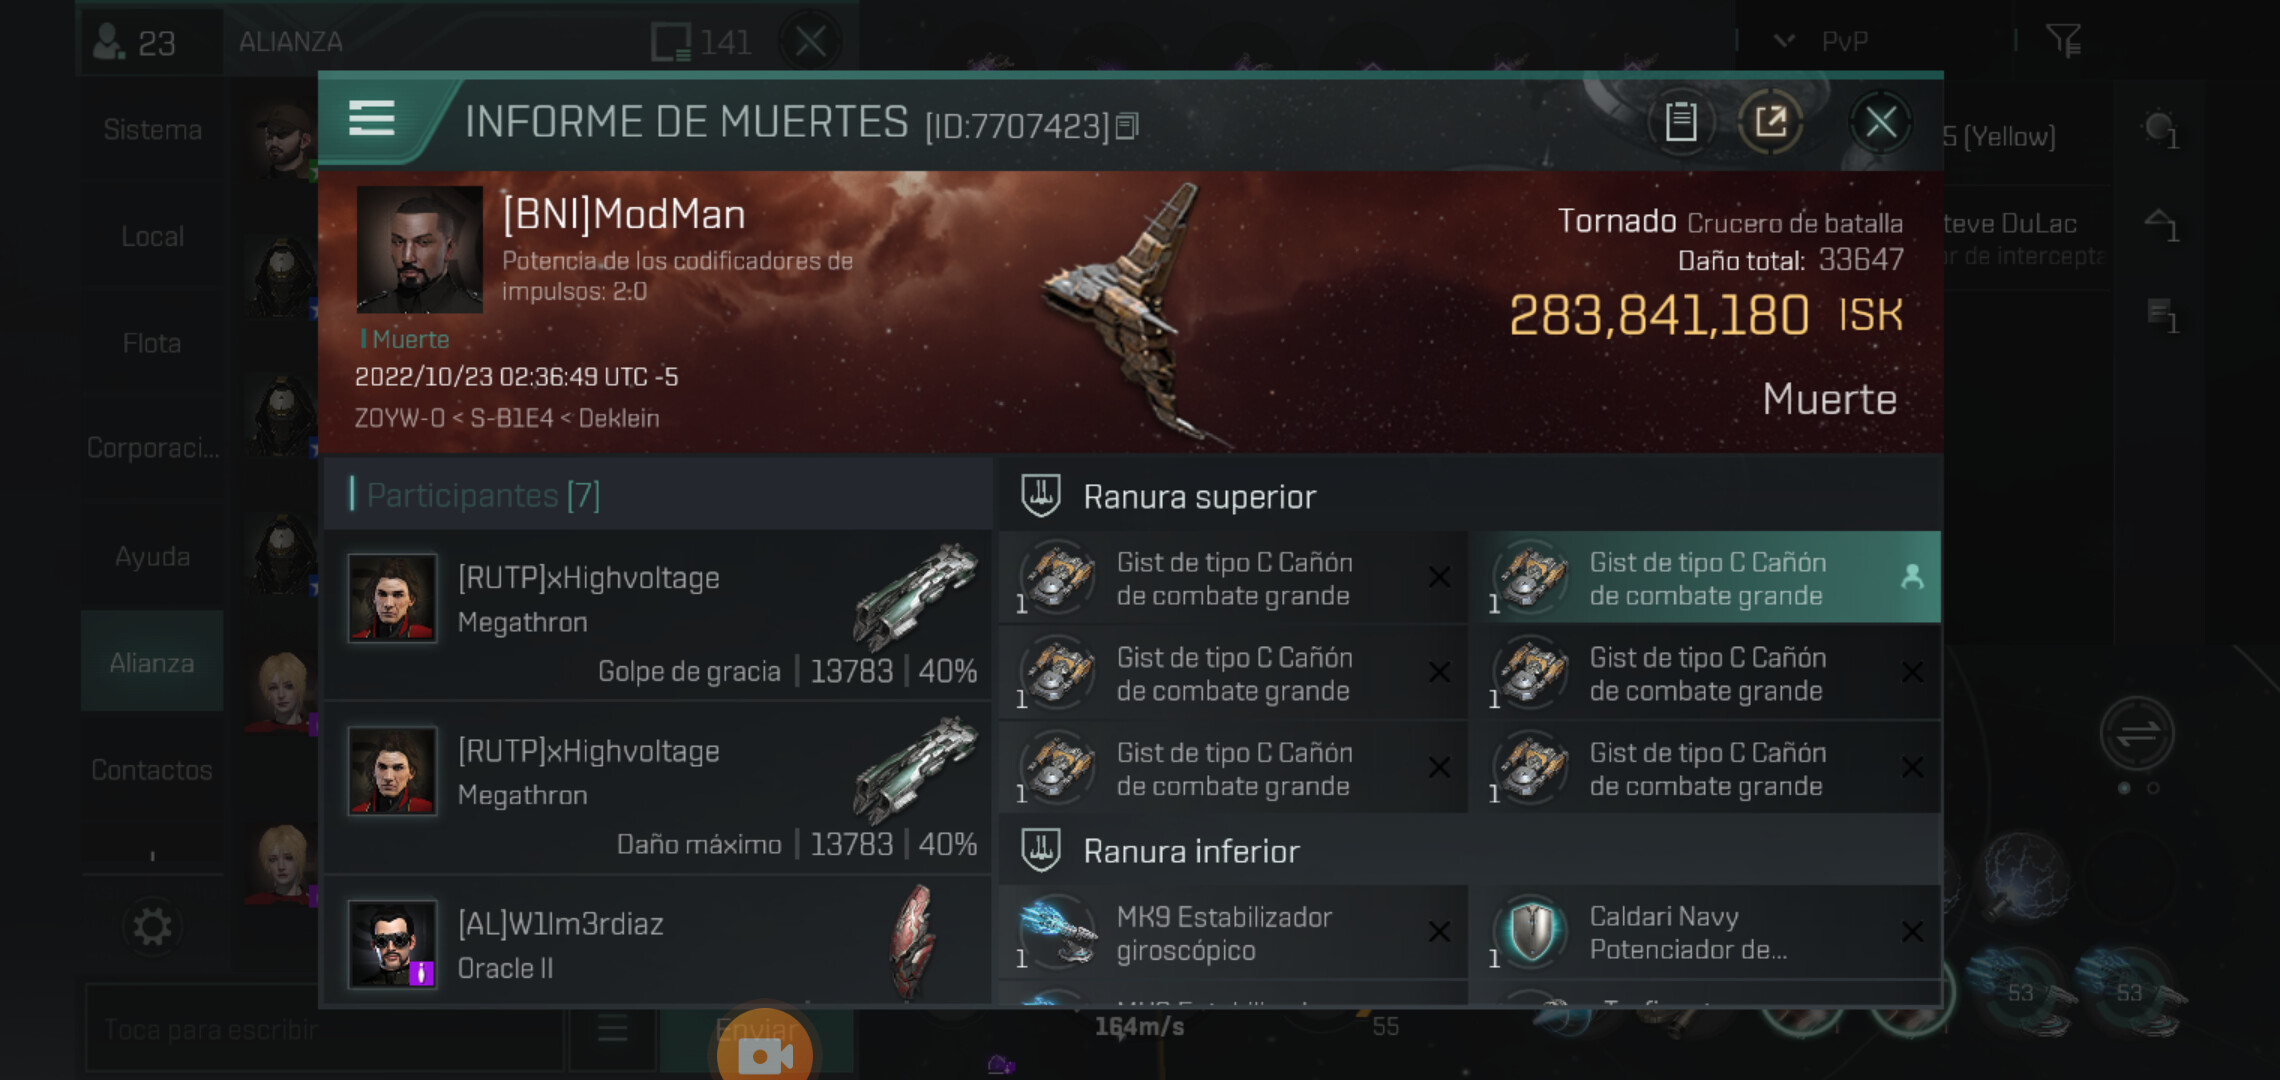Open the overview filter funnel icon
Screen dimensions: 2280x1080
tap(2063, 40)
